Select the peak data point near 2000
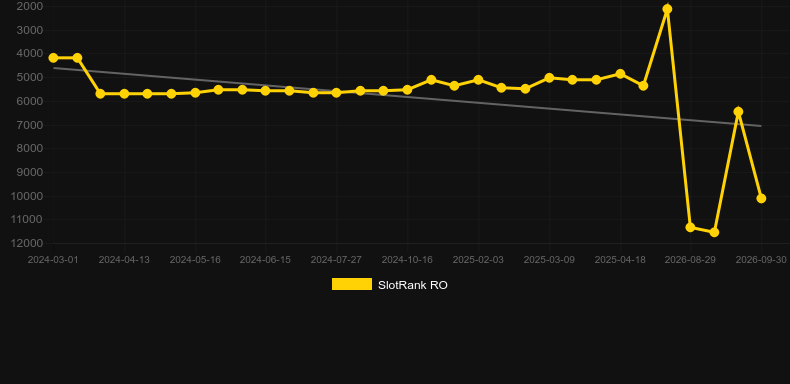Image resolution: width=790 pixels, height=384 pixels. point(667,9)
